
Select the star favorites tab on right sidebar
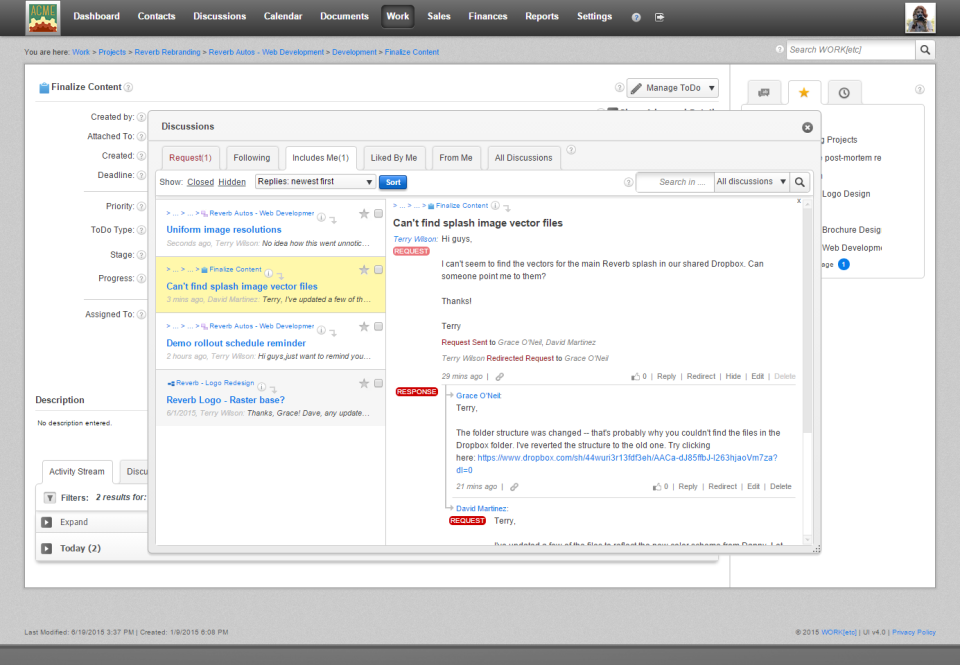[804, 92]
